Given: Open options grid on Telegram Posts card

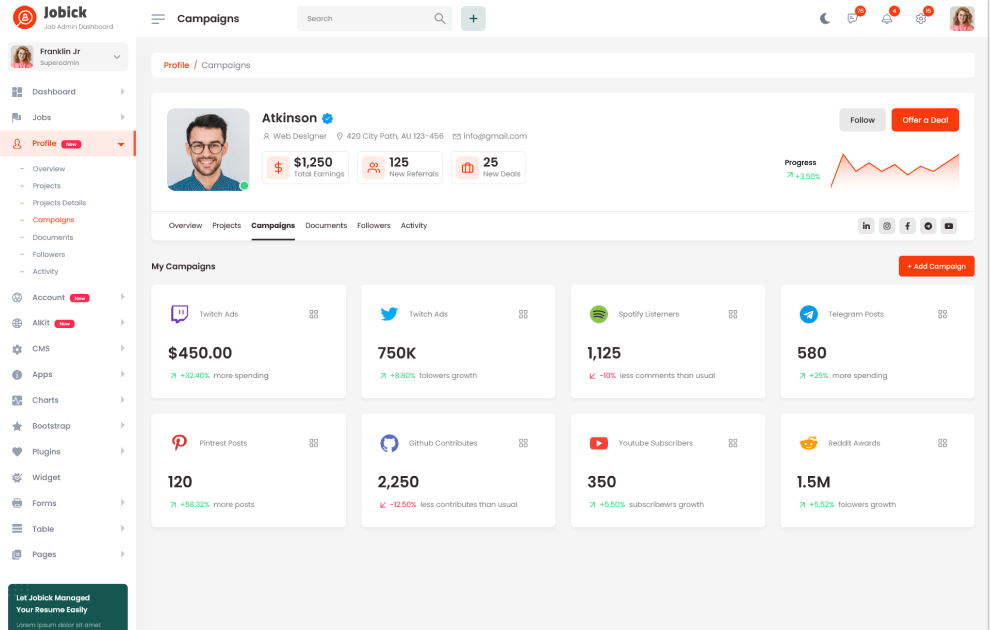Looking at the screenshot, I should (943, 314).
